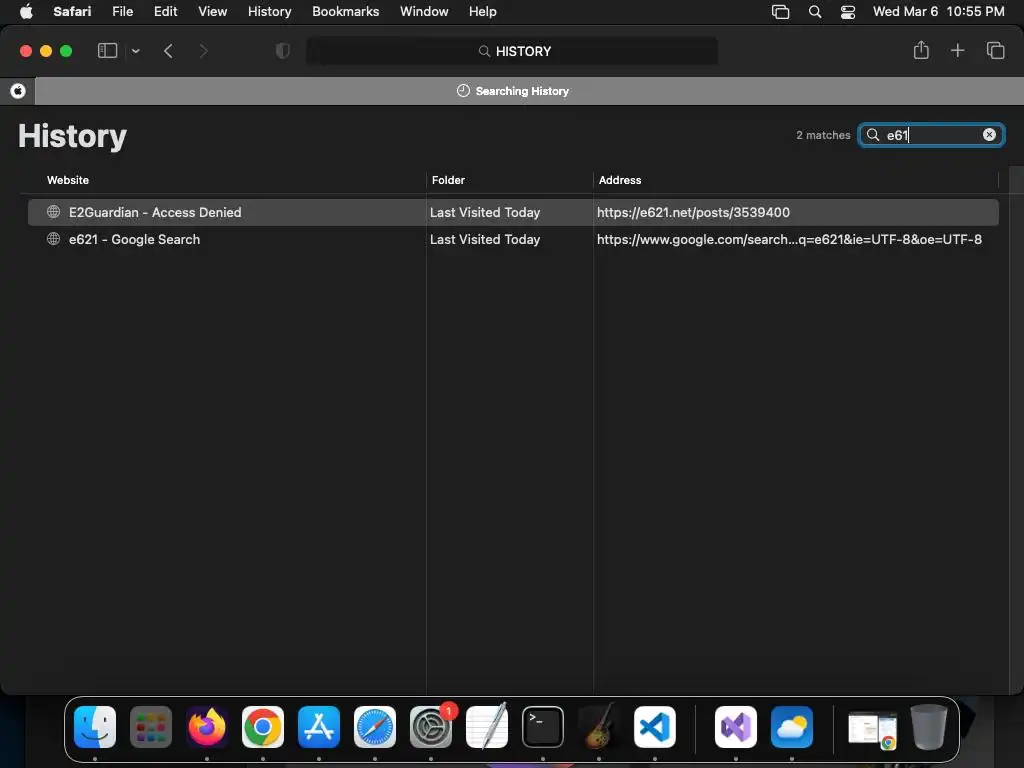
Task: Open the View menu
Action: 212,11
